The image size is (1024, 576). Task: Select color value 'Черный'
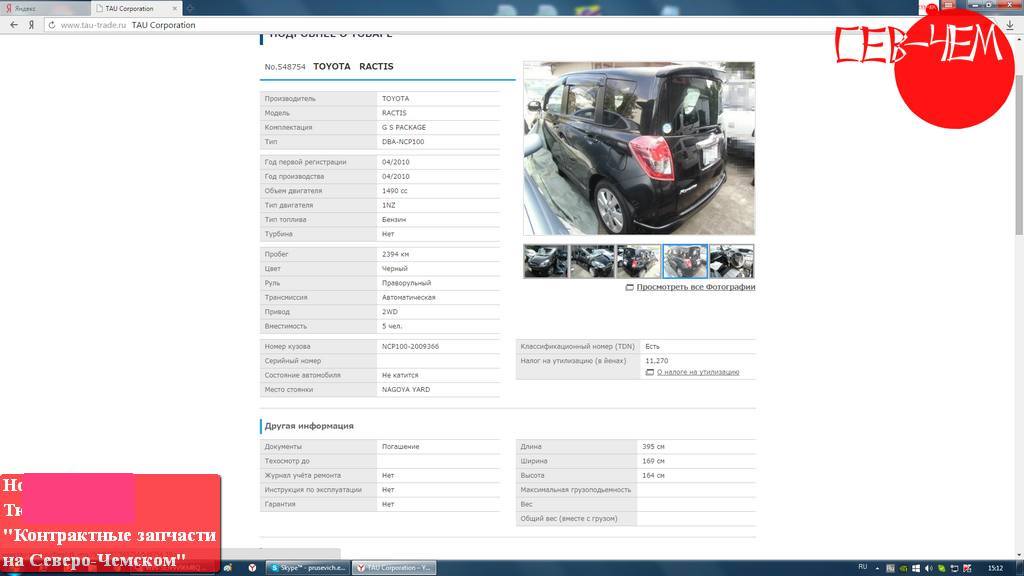394,268
